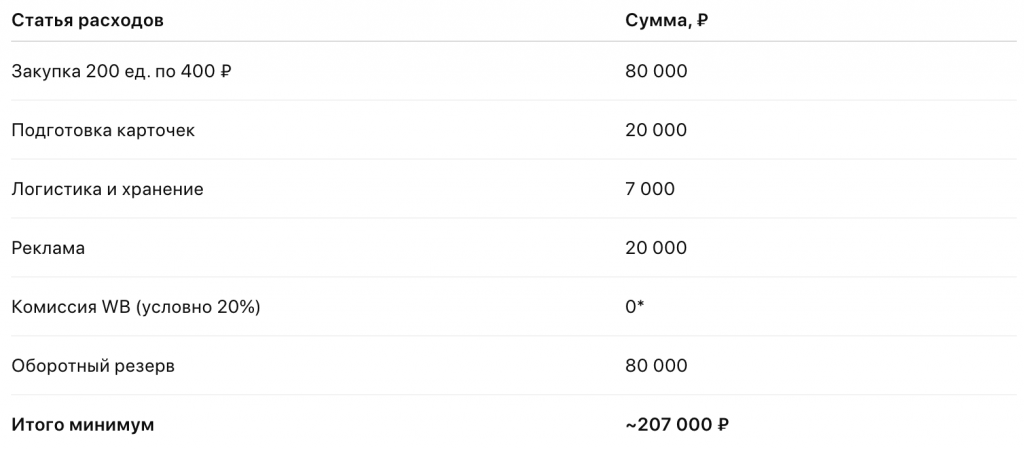
Task: Click the ~207 000 ₽ total amount
Action: click(x=677, y=425)
